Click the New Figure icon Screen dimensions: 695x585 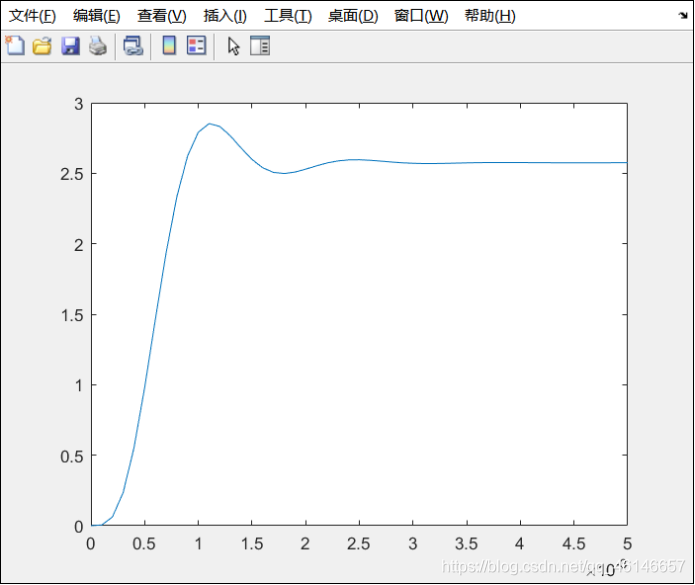point(15,46)
